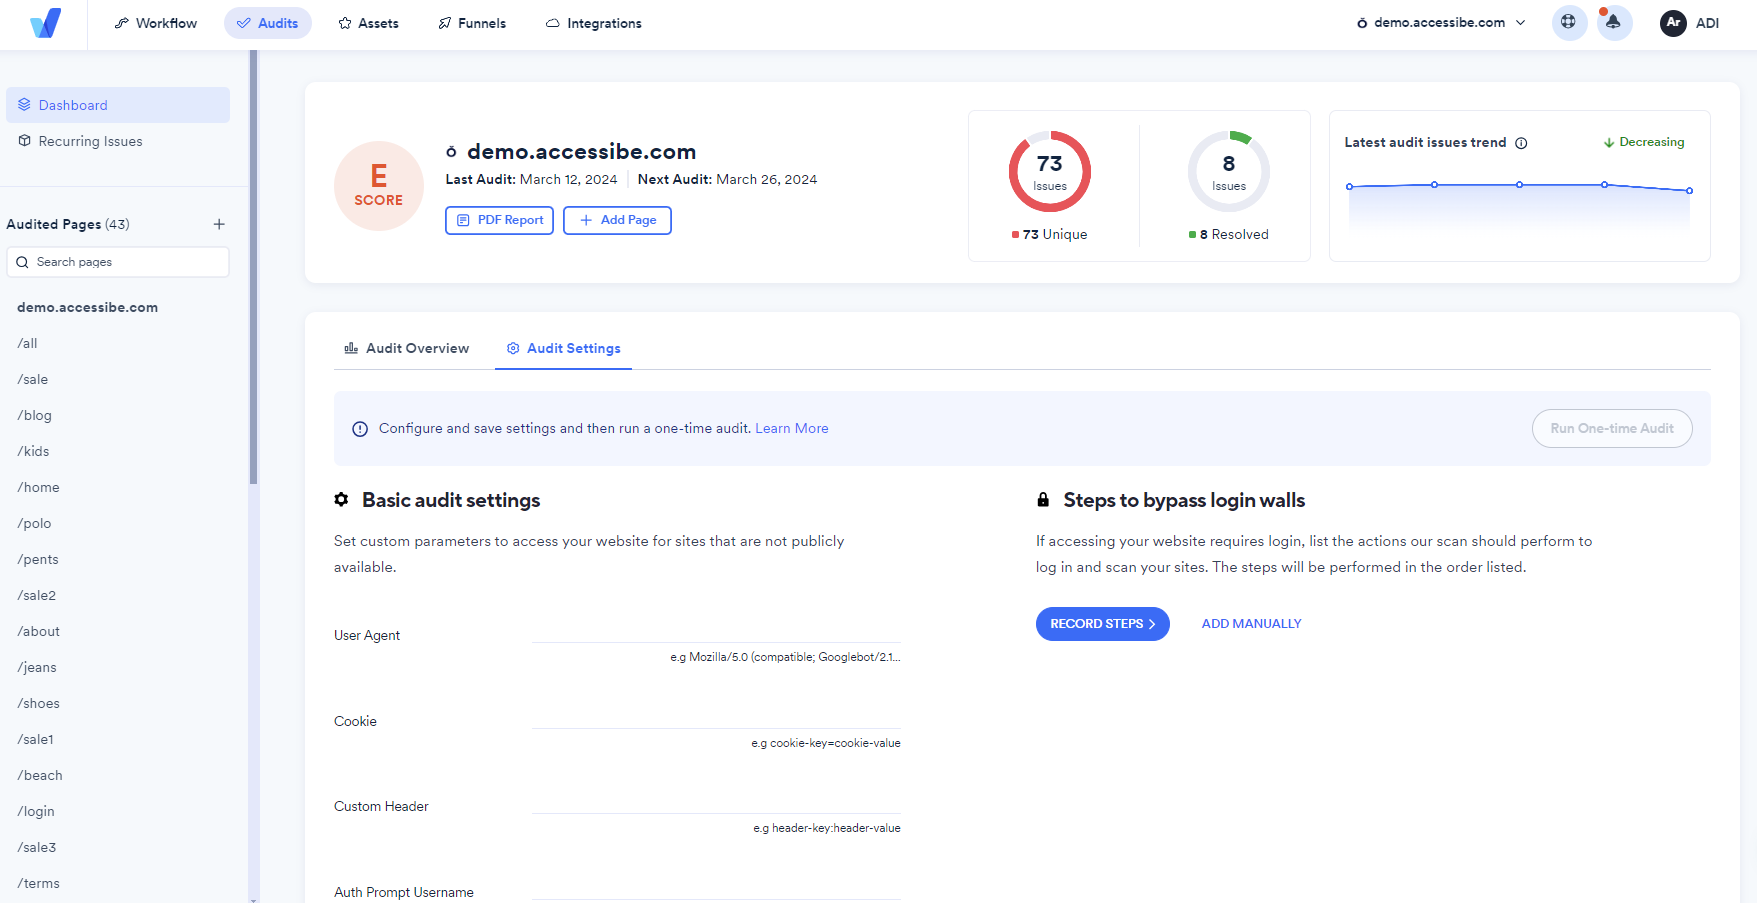Click the ADD MANUALLY link
Screen dimensions: 1757x903
1252,624
